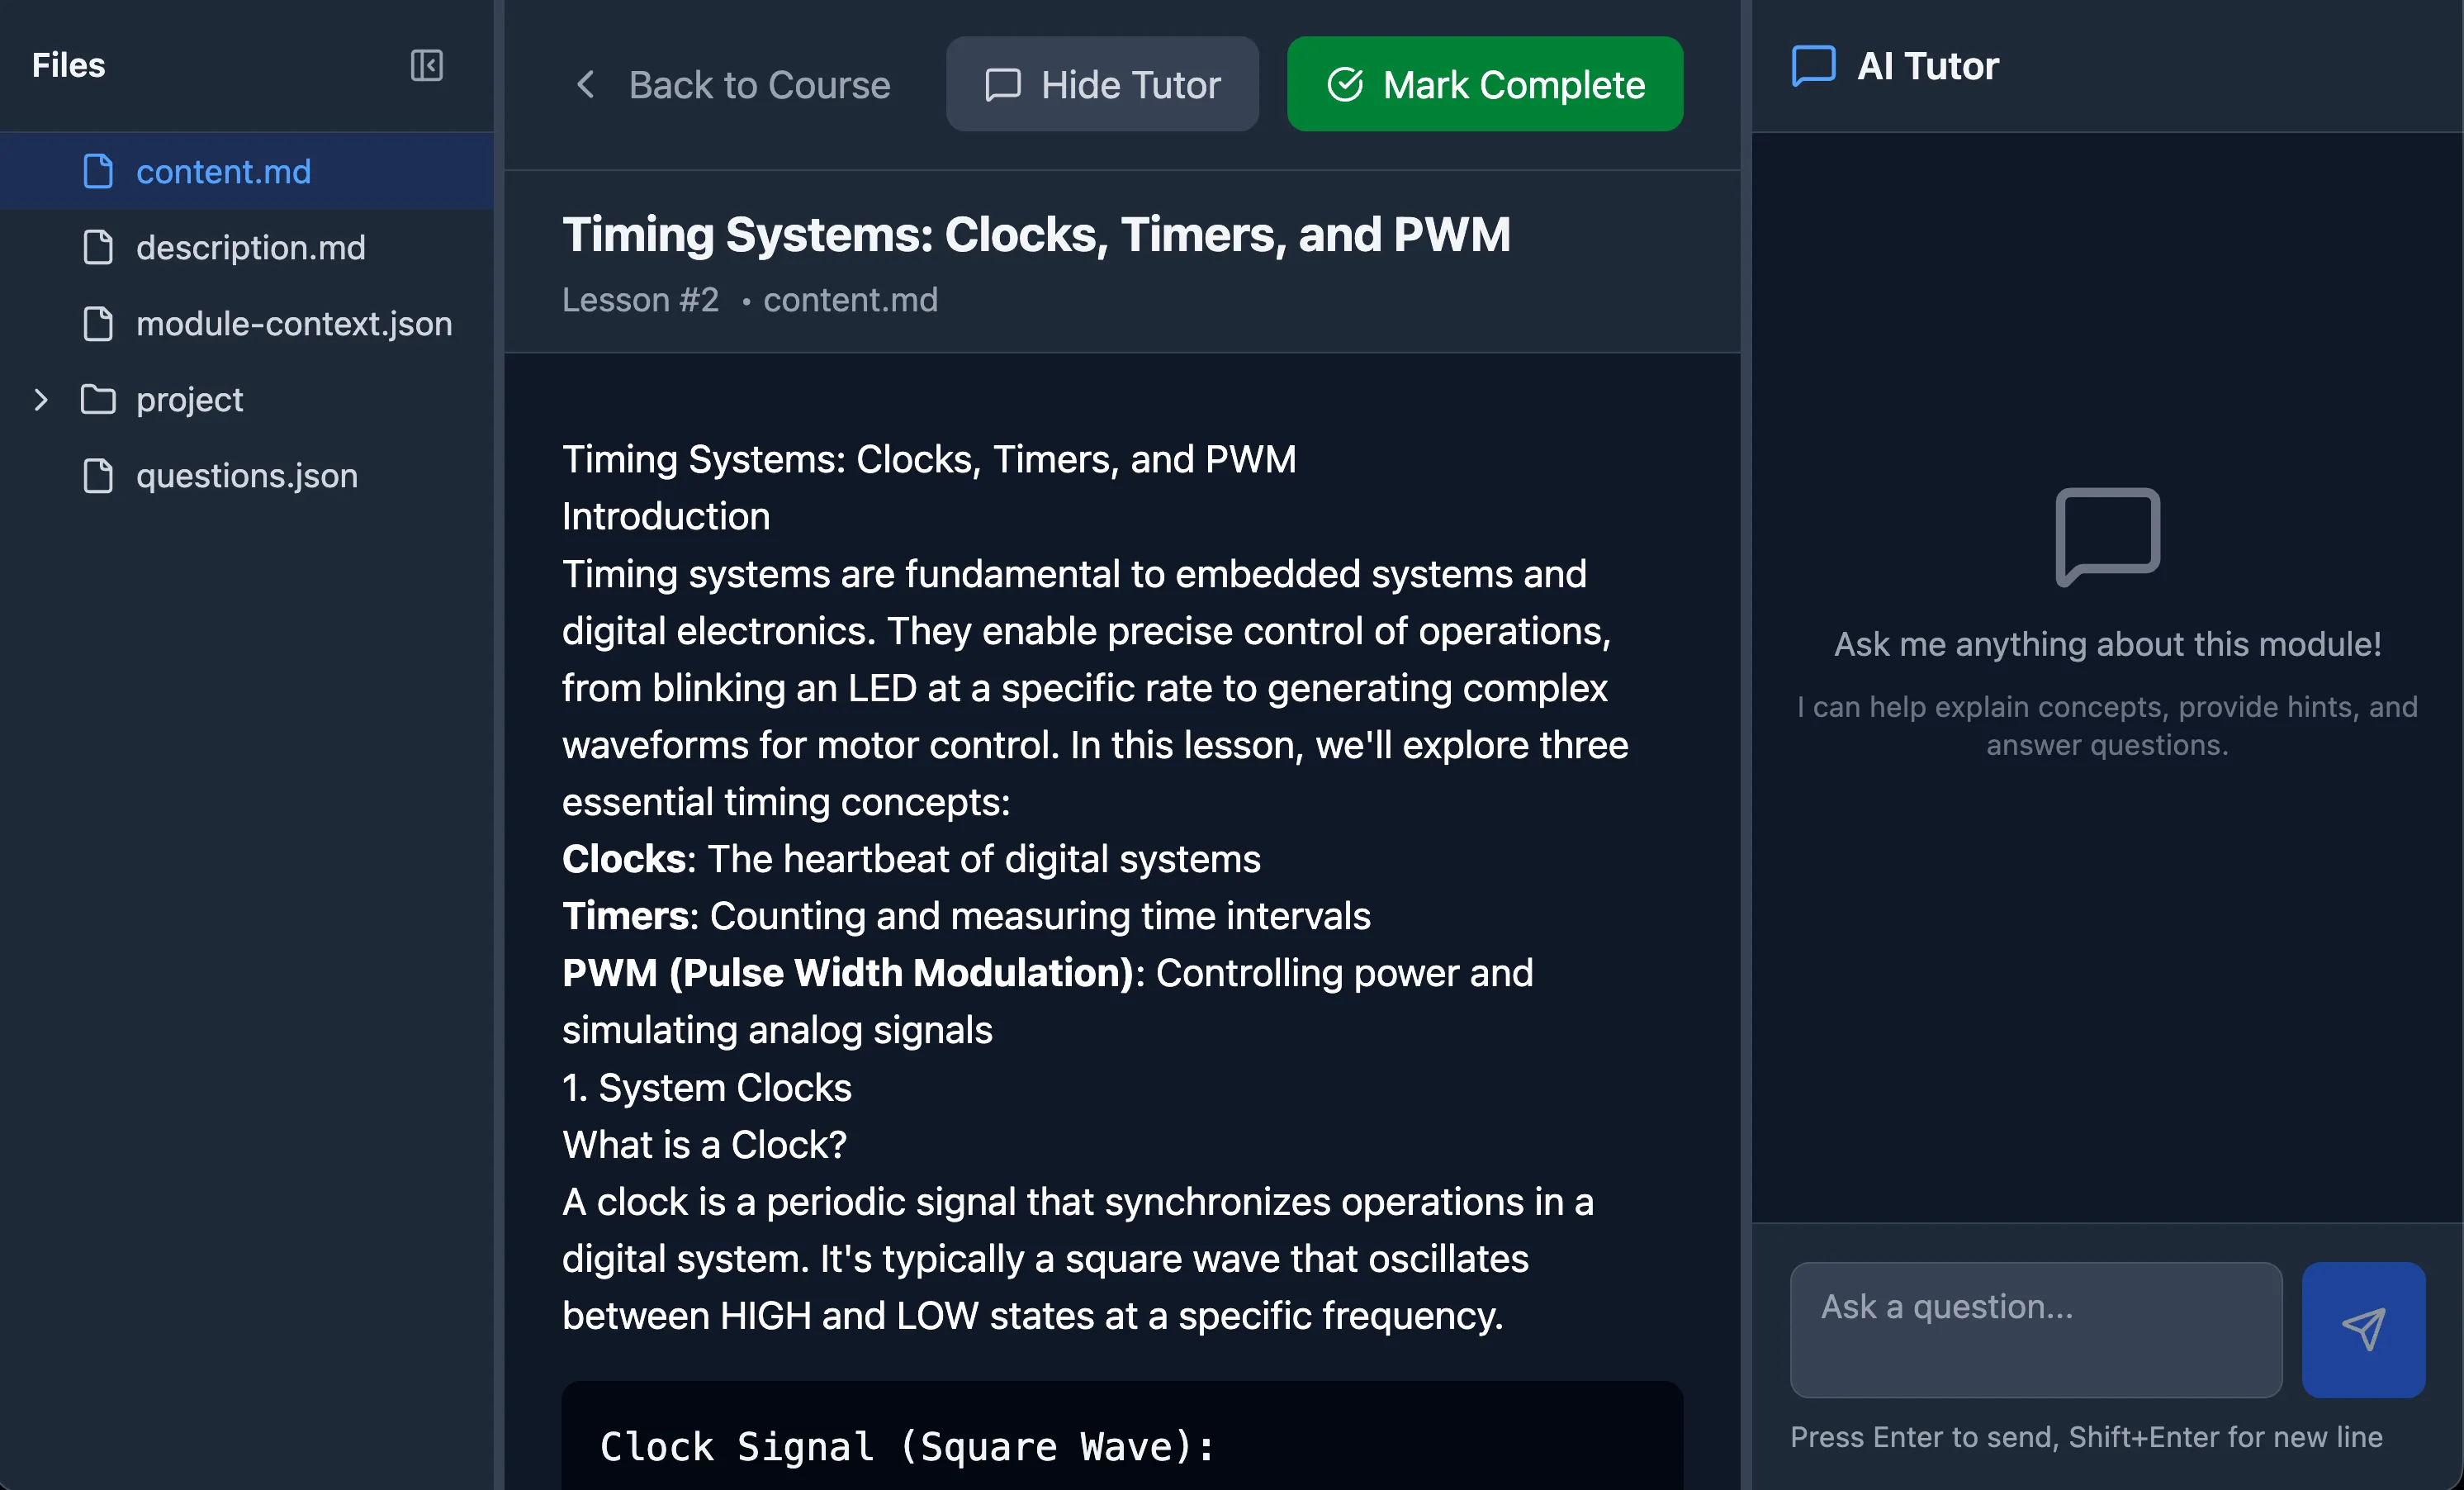Image resolution: width=2464 pixels, height=1490 pixels.
Task: Click the 'AI Tutor' title text
Action: coord(1927,66)
